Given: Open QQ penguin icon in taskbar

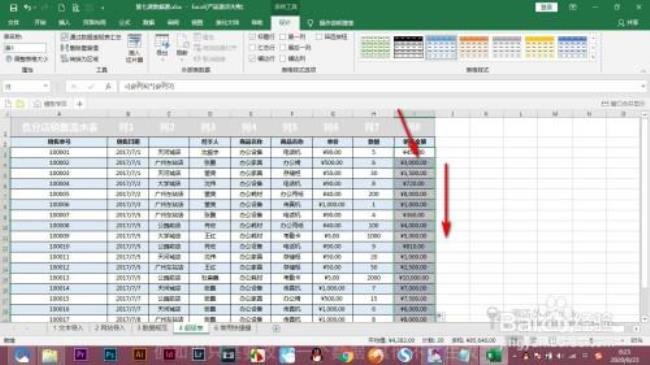Looking at the screenshot, I should tap(316, 355).
